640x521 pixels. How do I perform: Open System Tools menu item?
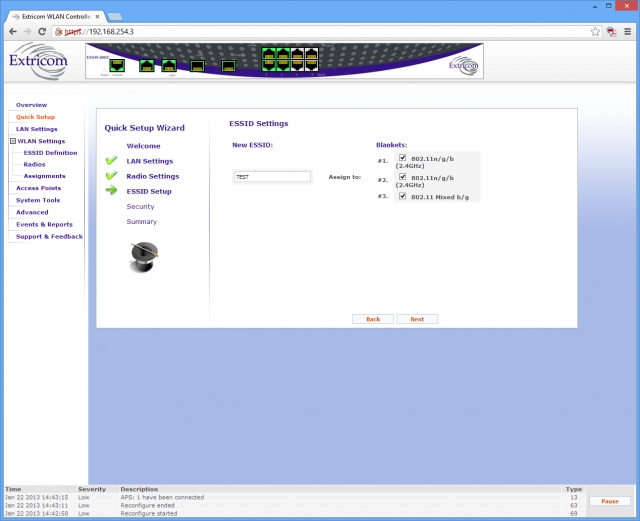38,200
